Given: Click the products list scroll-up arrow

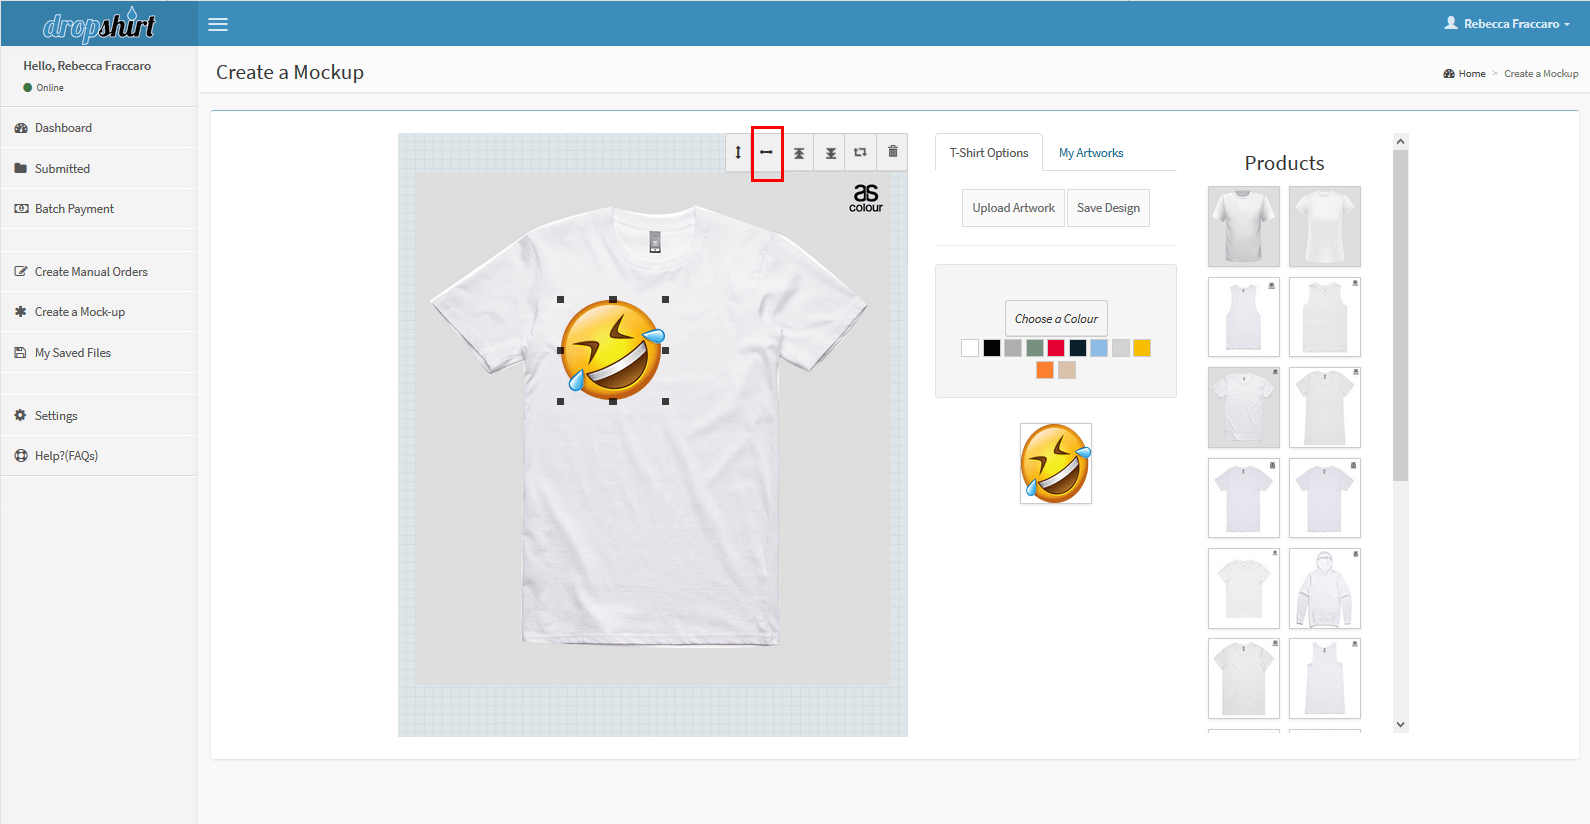Looking at the screenshot, I should point(1400,141).
